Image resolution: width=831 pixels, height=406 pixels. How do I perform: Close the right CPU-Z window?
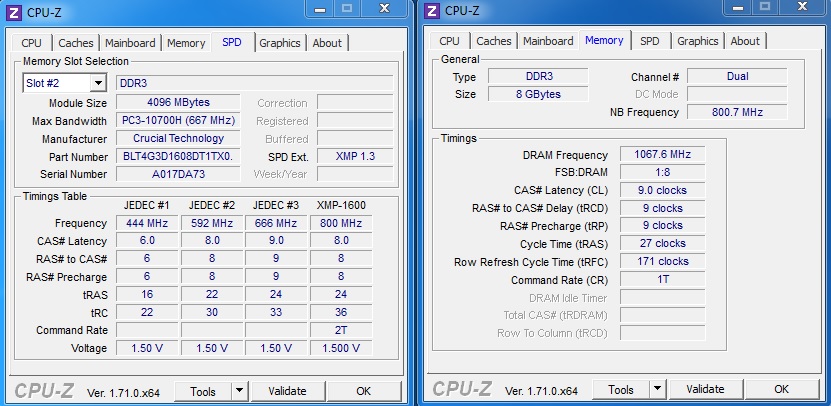click(804, 7)
